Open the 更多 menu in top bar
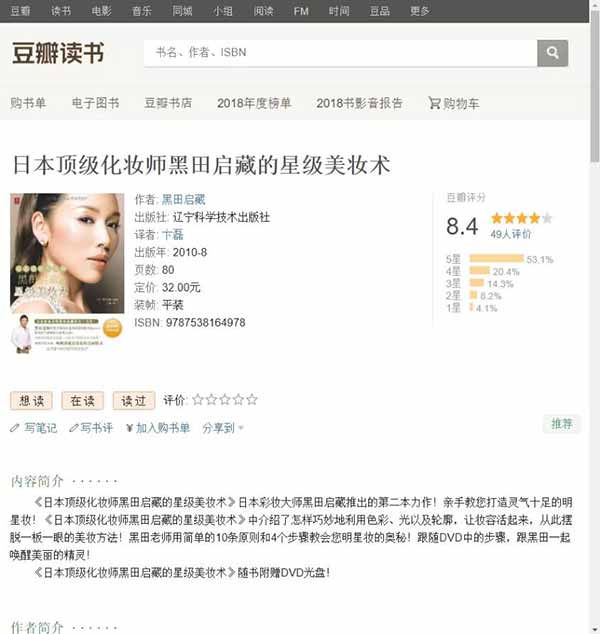Image resolution: width=600 pixels, height=634 pixels. (x=419, y=11)
